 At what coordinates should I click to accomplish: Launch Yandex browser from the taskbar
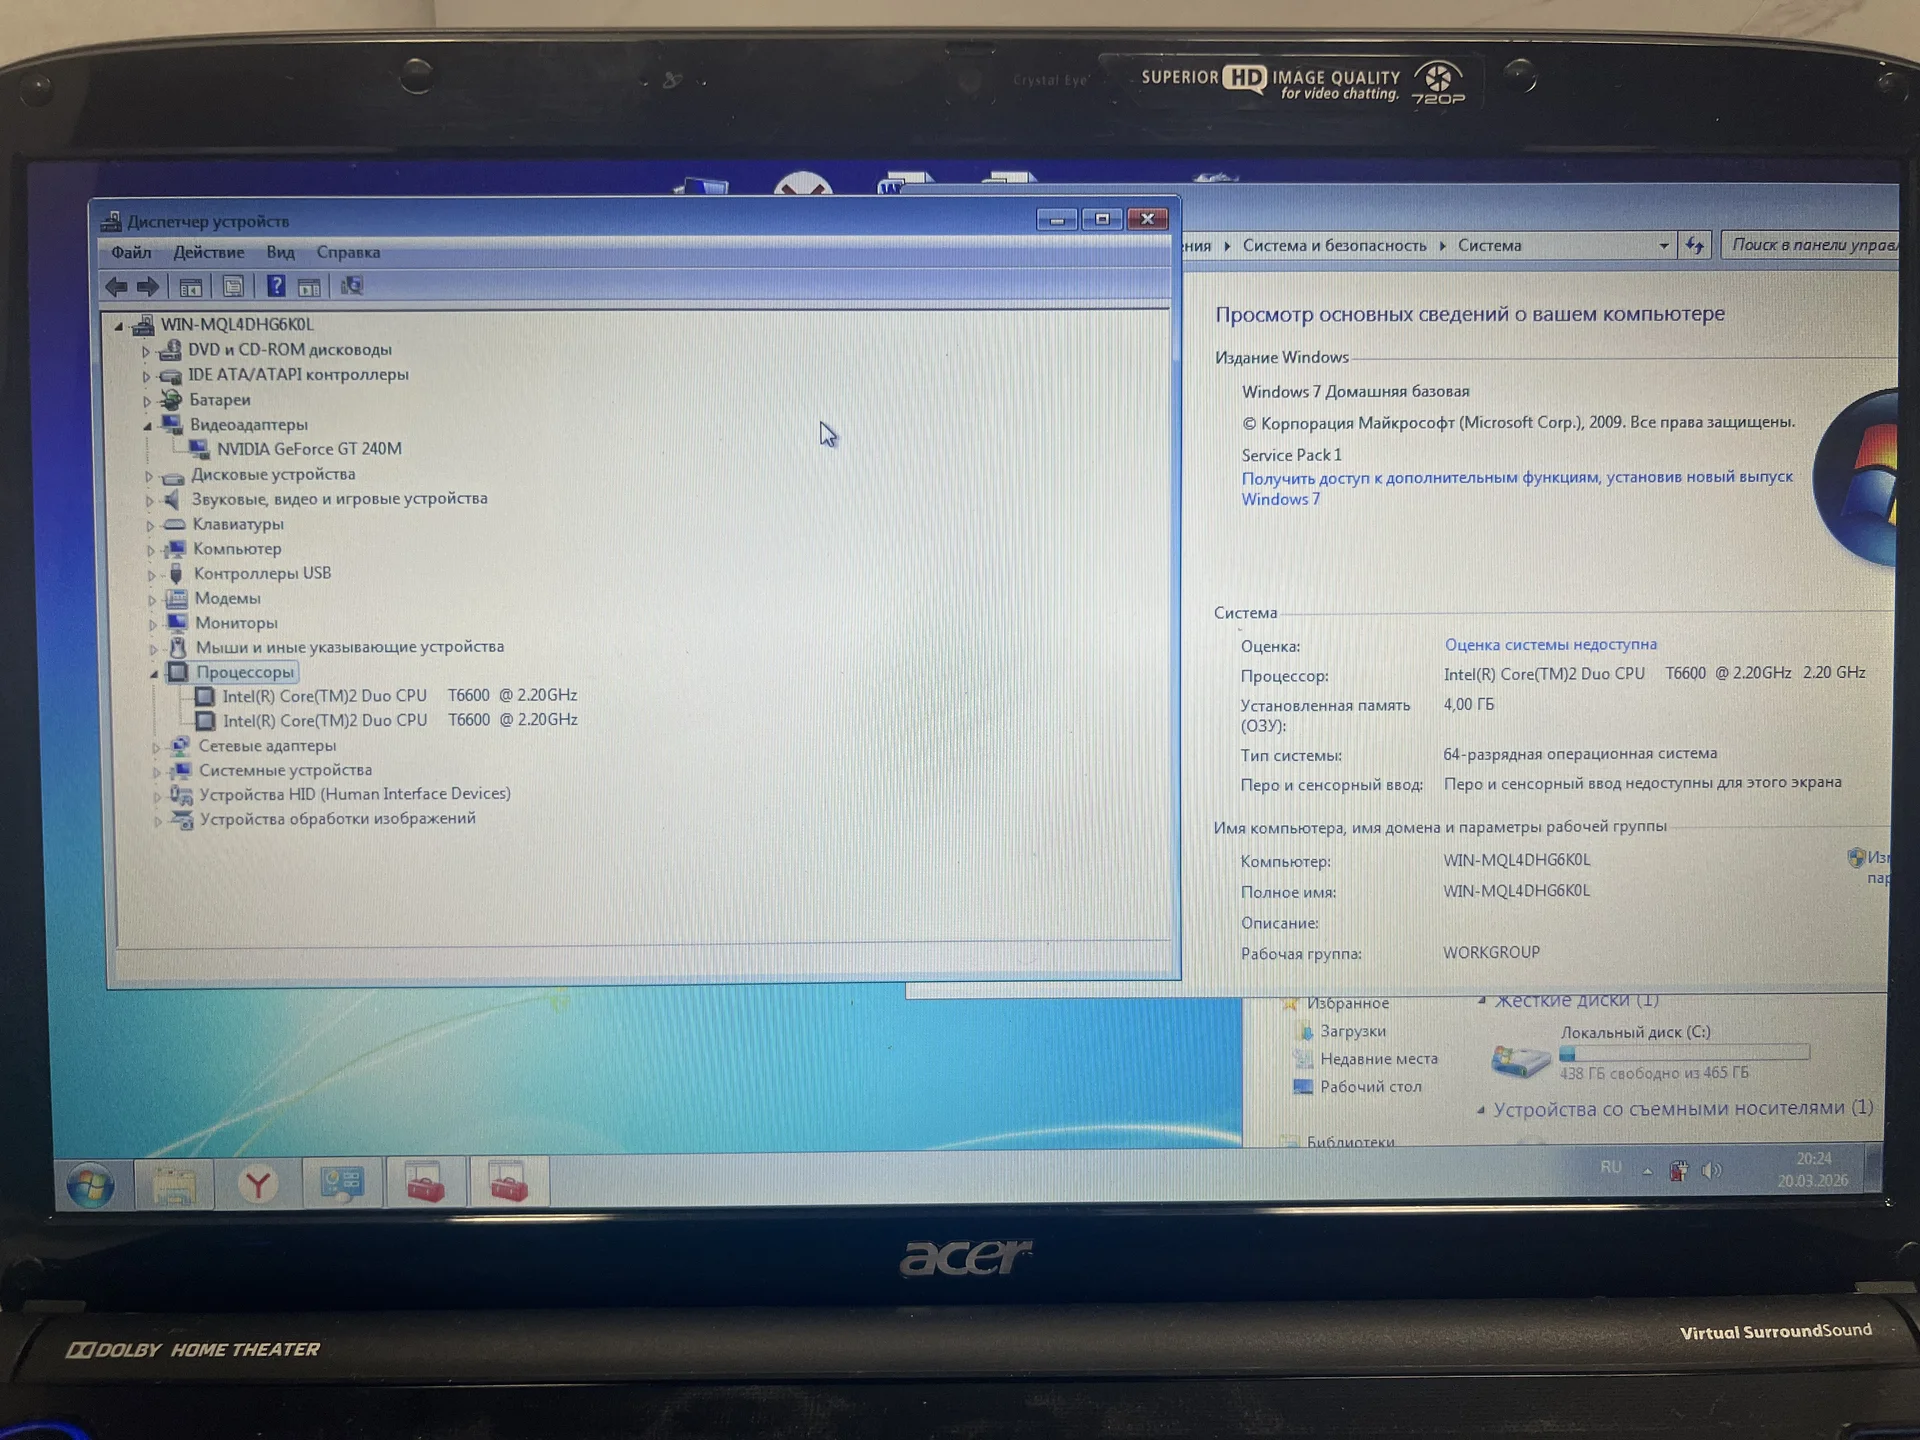tap(258, 1186)
